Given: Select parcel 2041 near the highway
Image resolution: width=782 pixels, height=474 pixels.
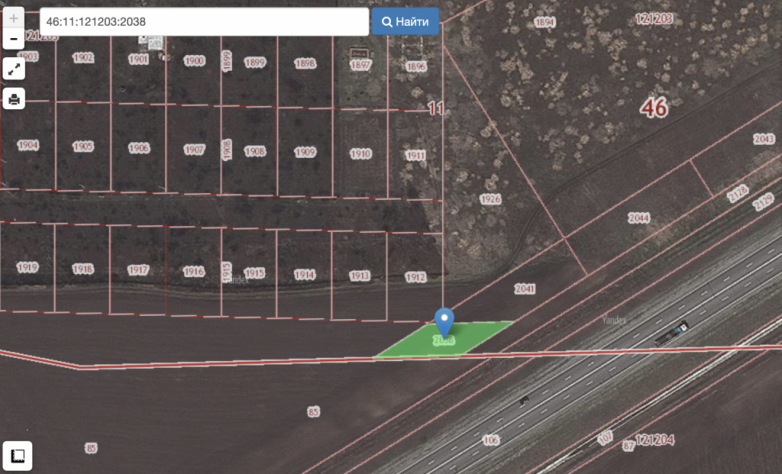Looking at the screenshot, I should pos(525,288).
